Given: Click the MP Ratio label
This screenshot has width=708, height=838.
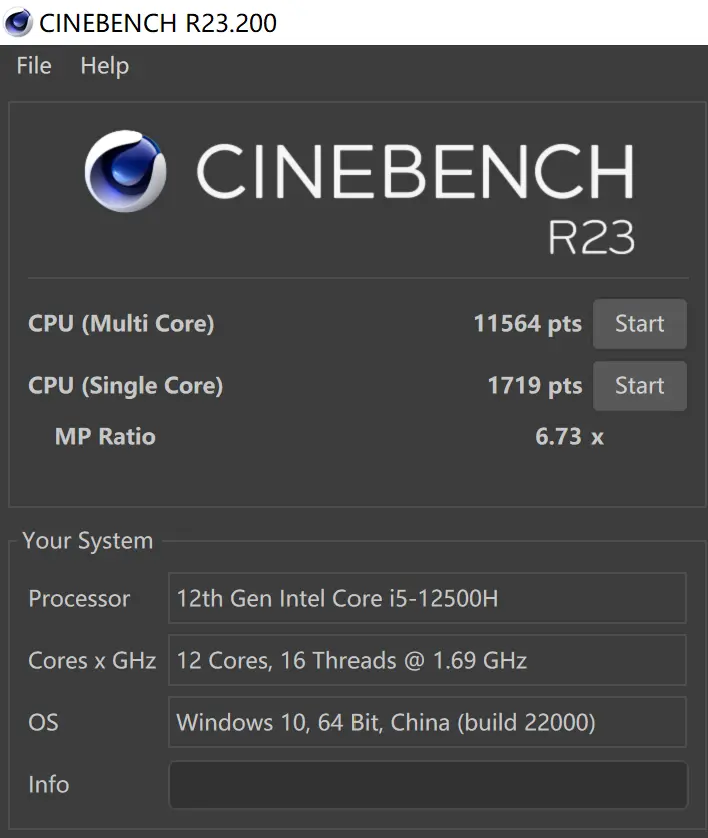Looking at the screenshot, I should pyautogui.click(x=105, y=437).
